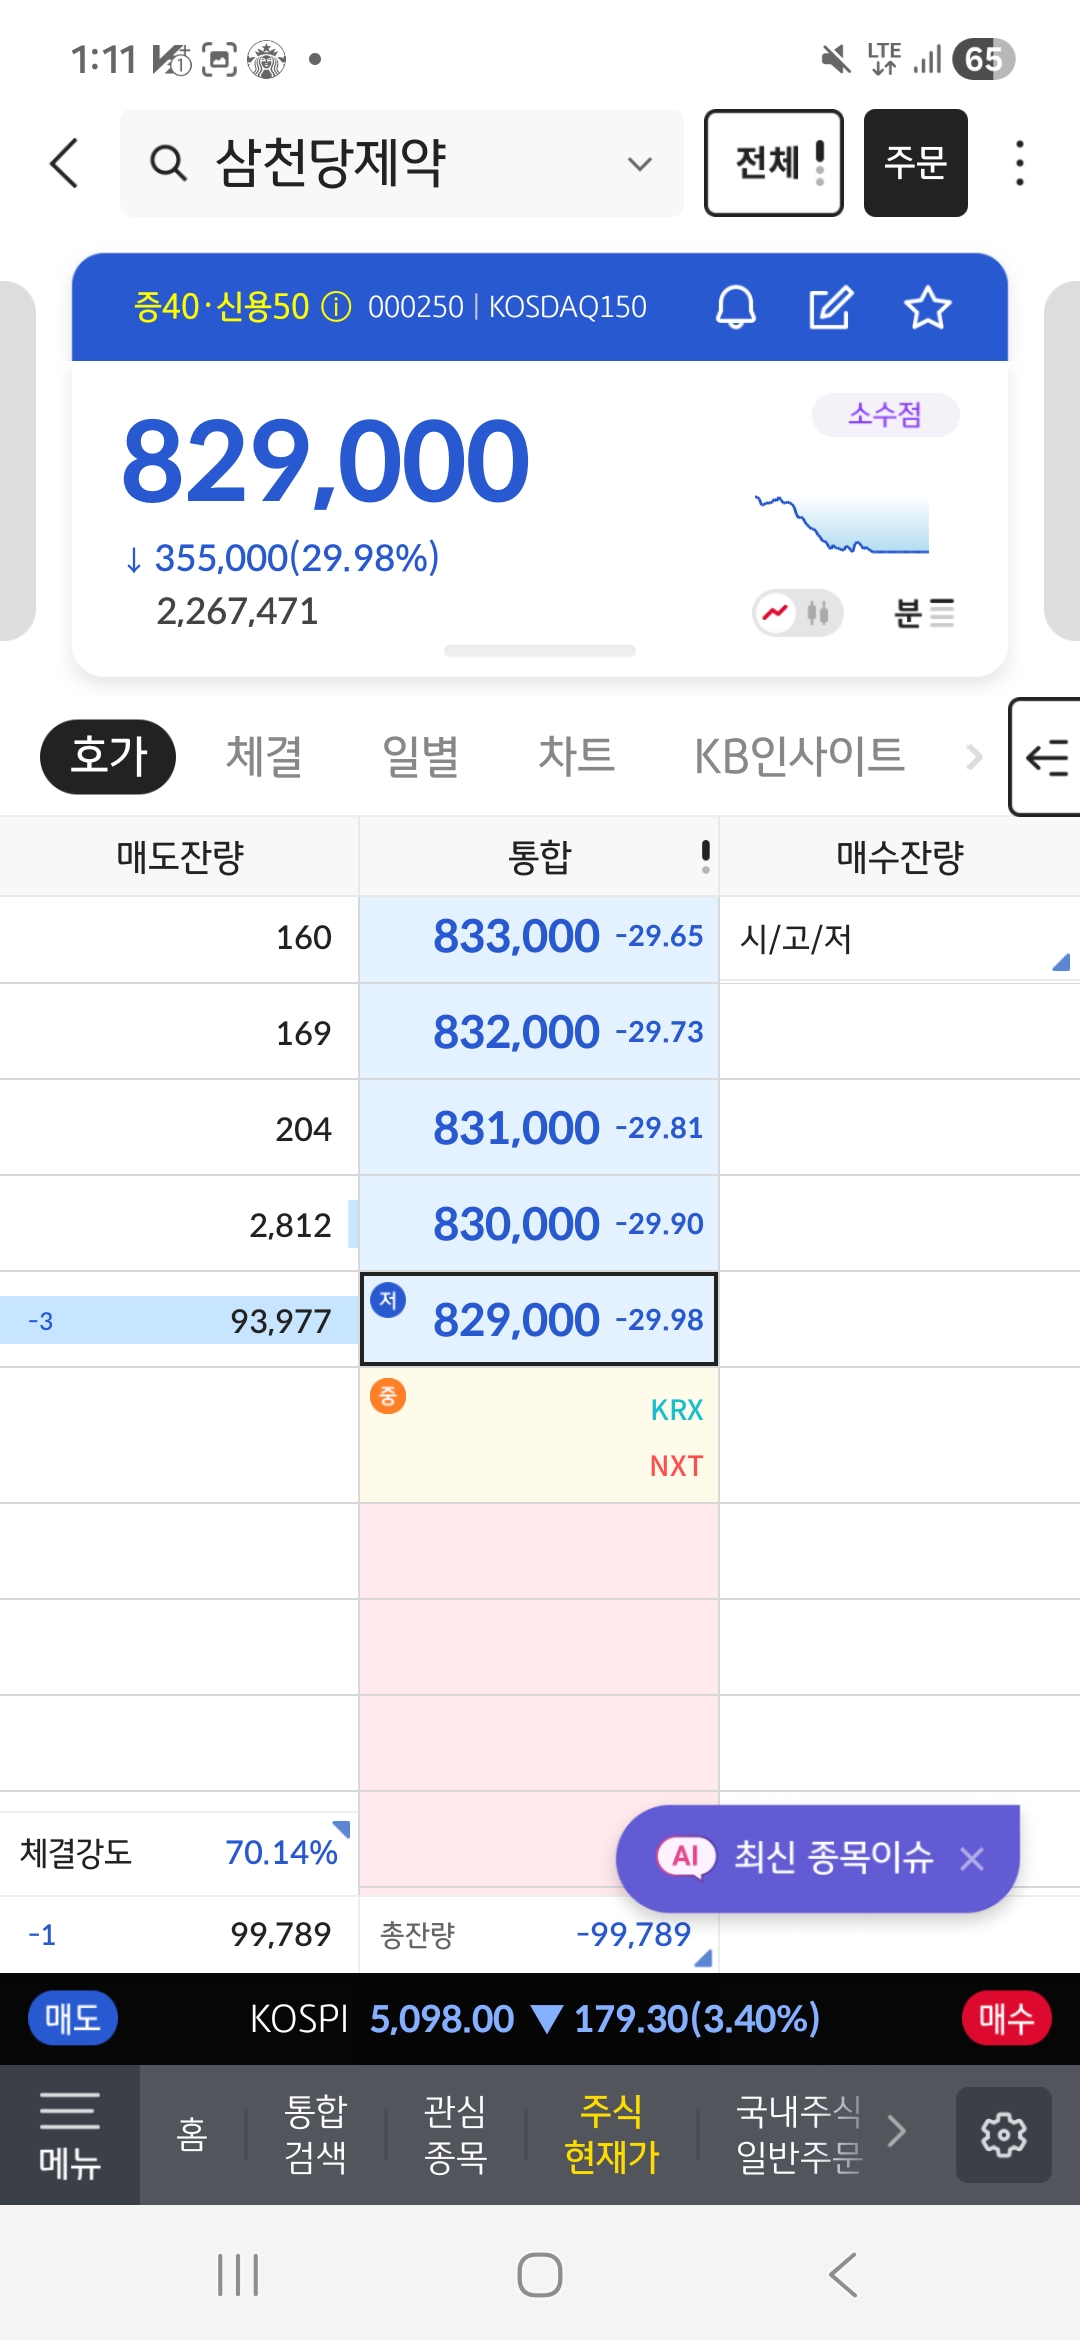Open the 차트 tab

pos(576,756)
